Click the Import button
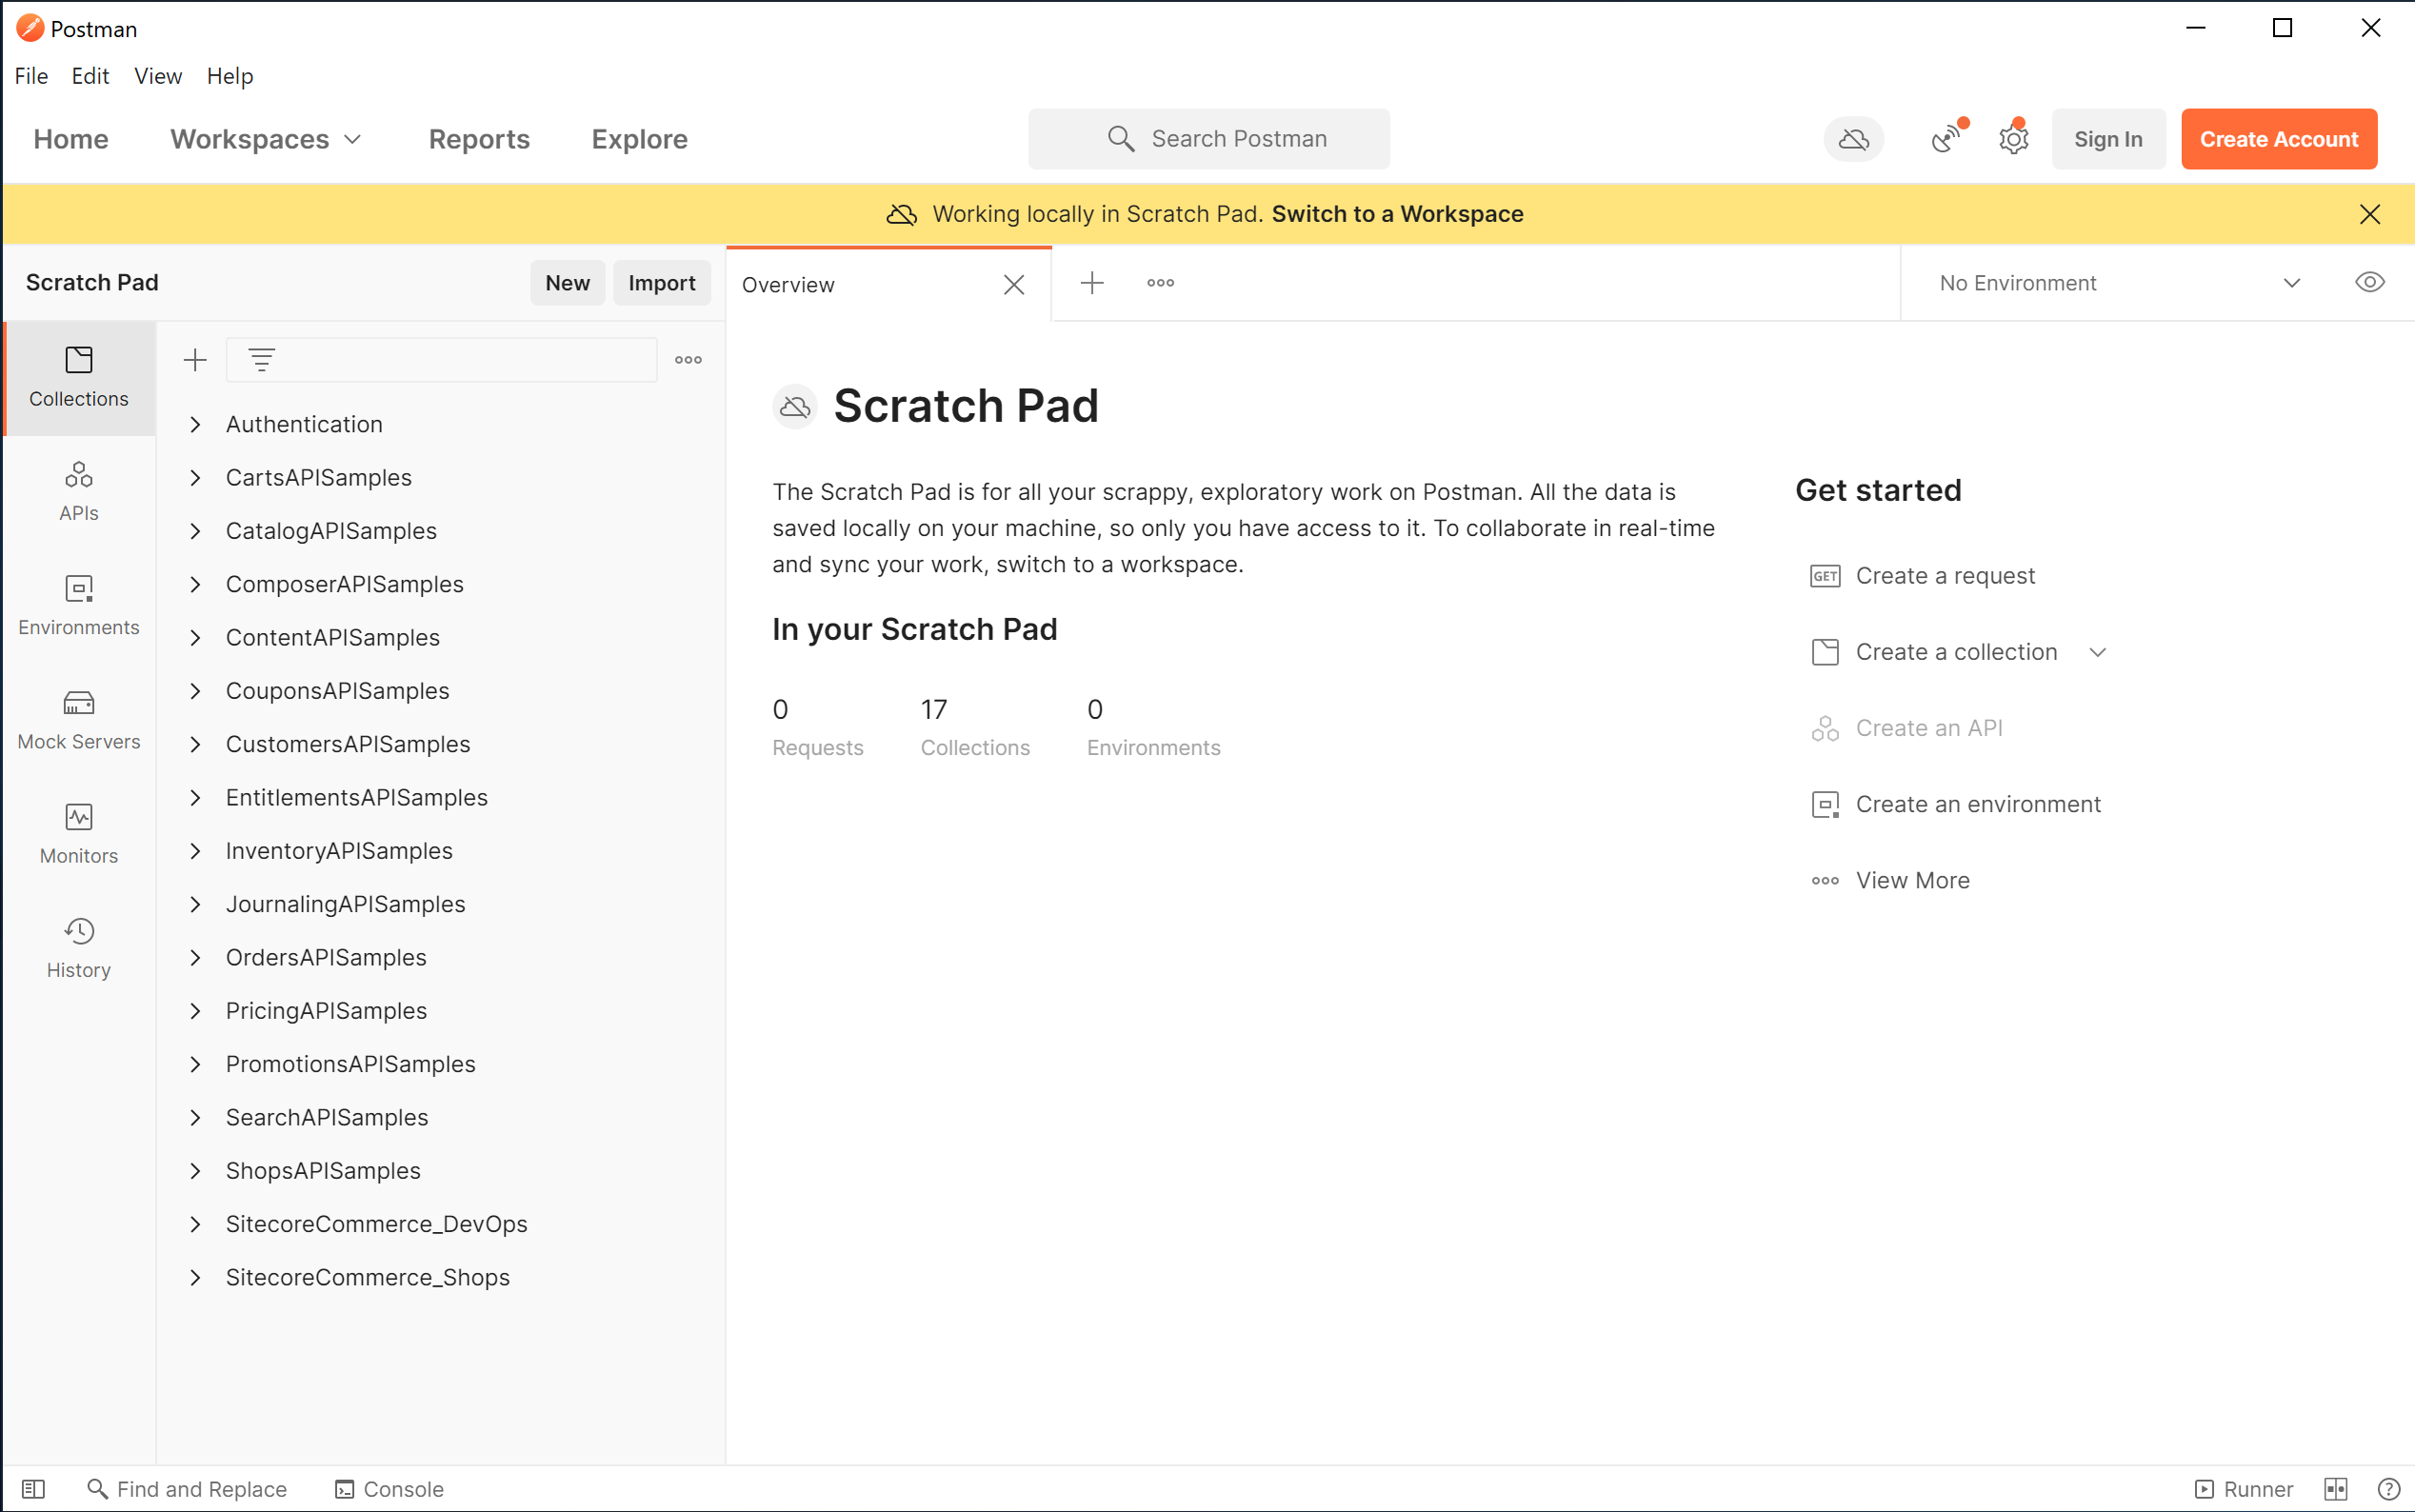 pyautogui.click(x=661, y=283)
